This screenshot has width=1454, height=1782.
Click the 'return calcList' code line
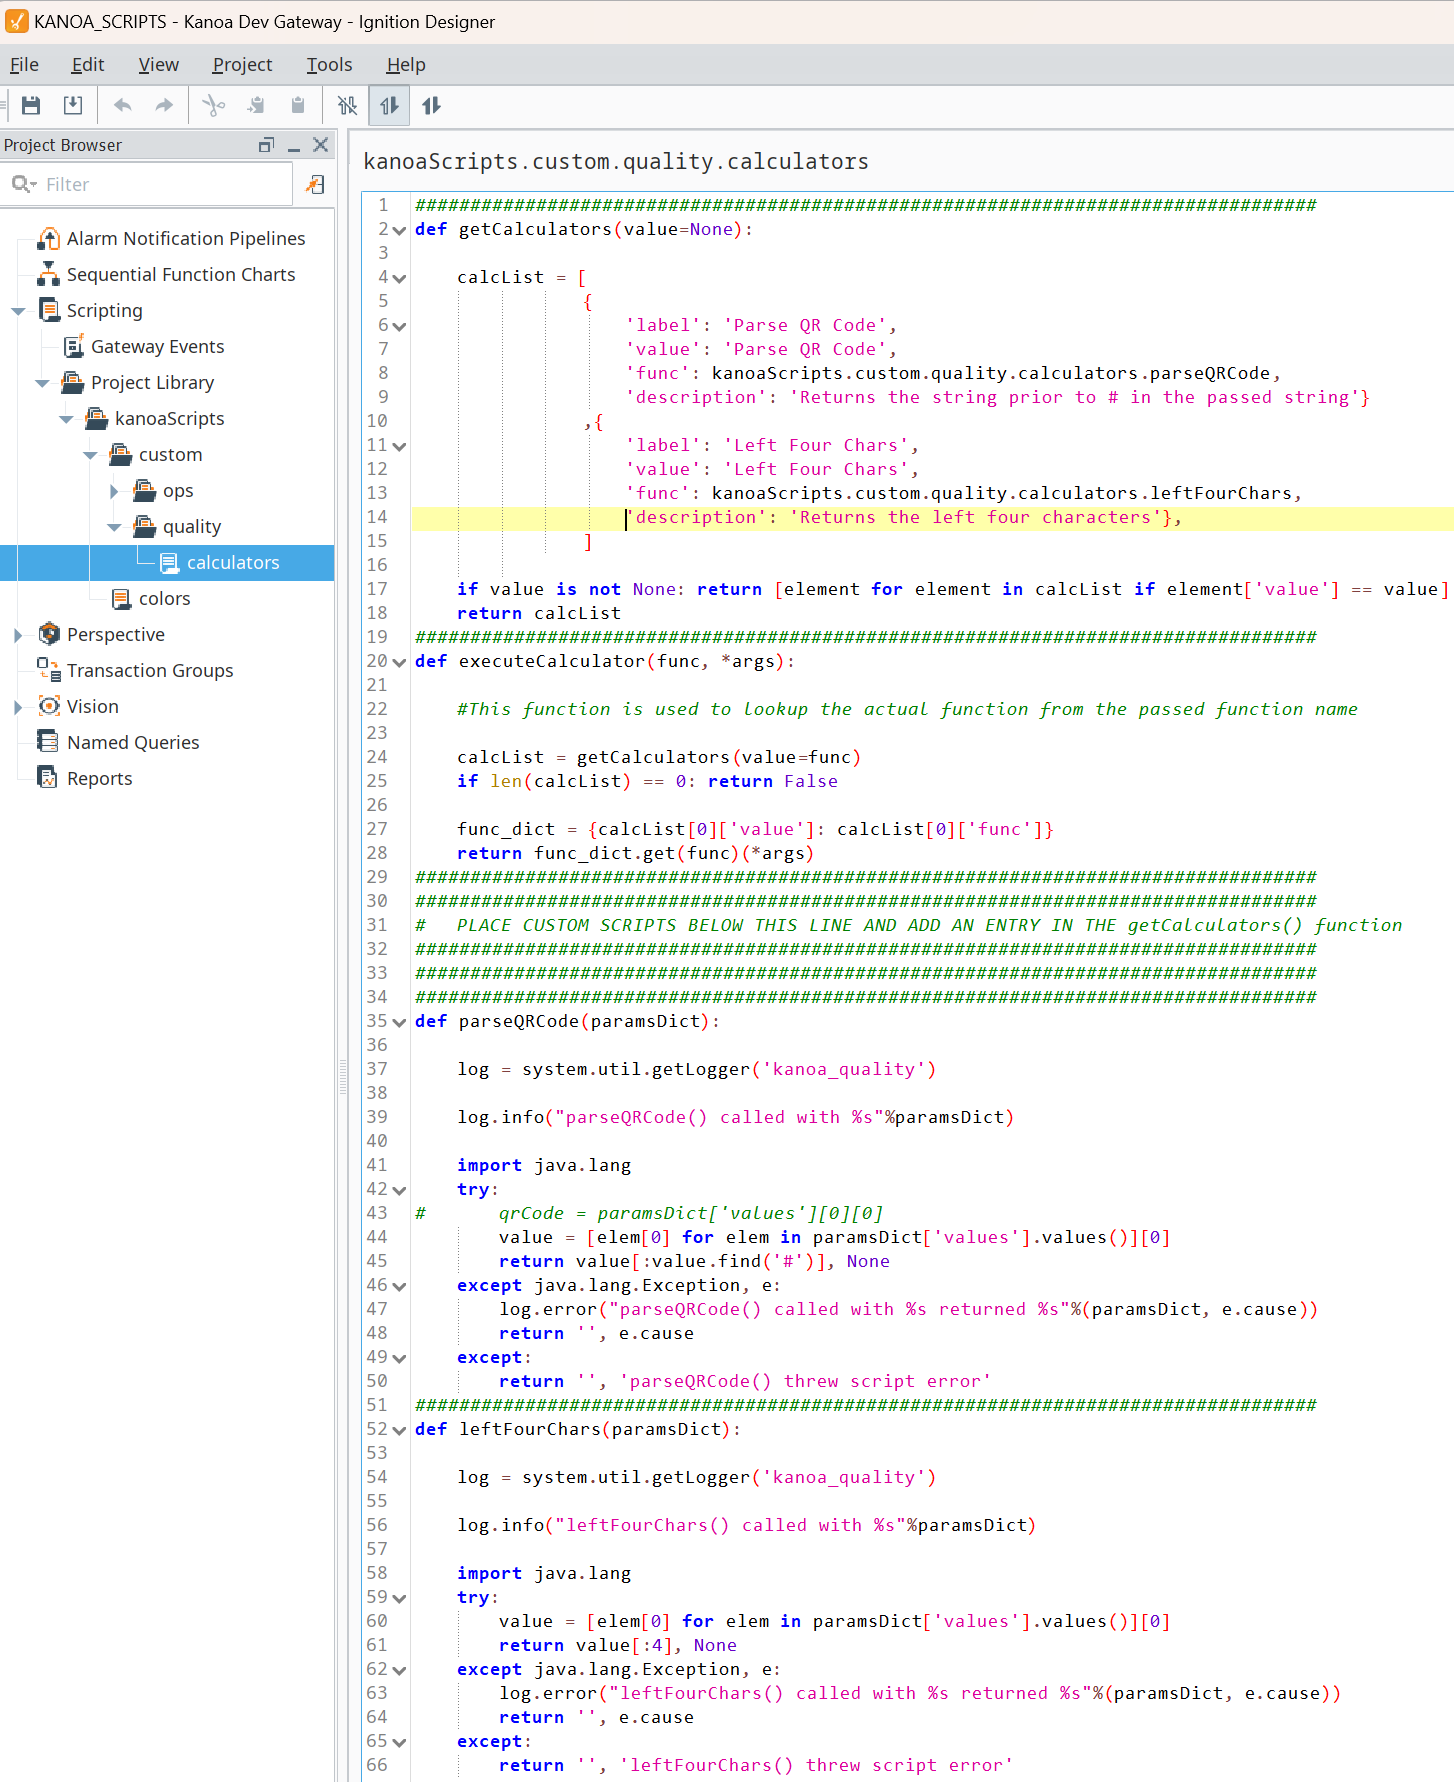pos(539,614)
